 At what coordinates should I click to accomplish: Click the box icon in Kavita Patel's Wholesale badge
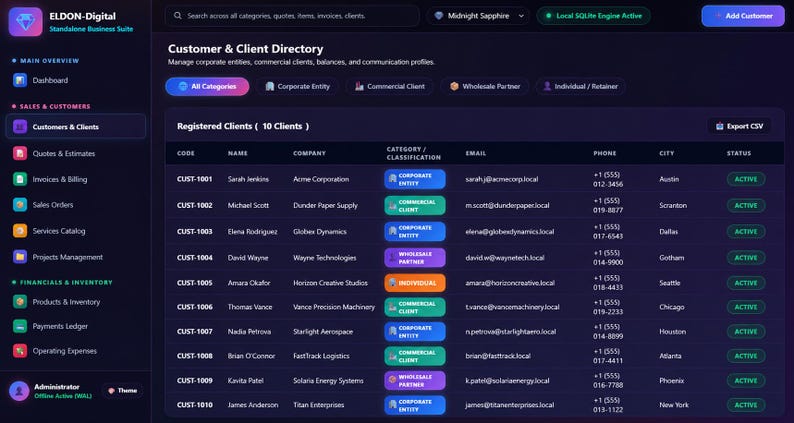[392, 379]
